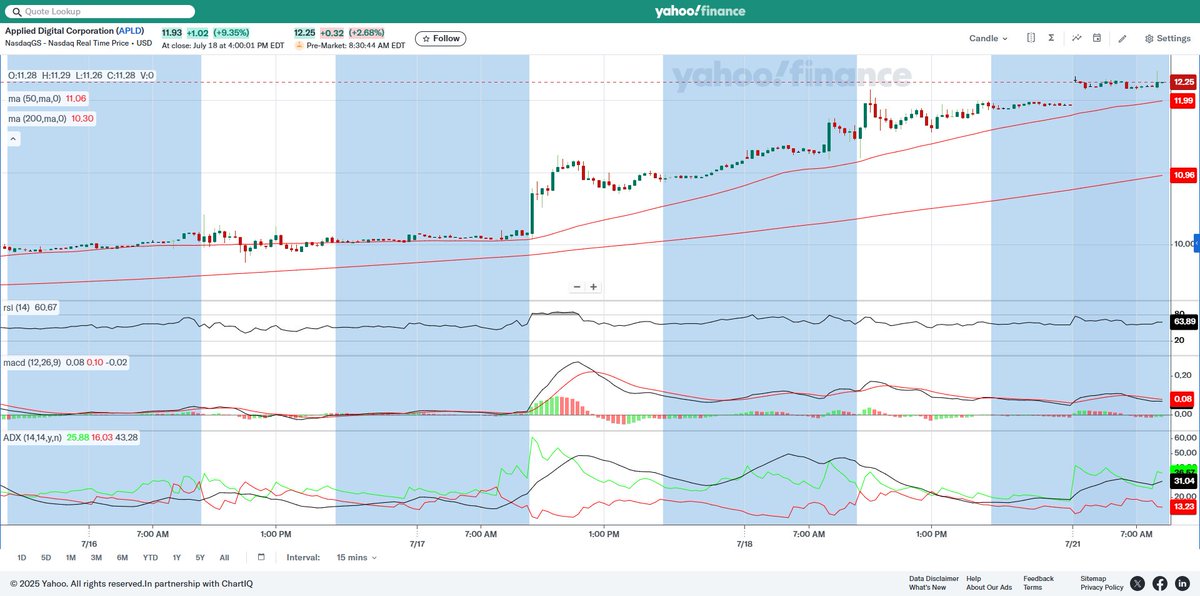Click the OHLC readout line at chart top
The width and height of the screenshot is (1200, 596).
coord(81,75)
